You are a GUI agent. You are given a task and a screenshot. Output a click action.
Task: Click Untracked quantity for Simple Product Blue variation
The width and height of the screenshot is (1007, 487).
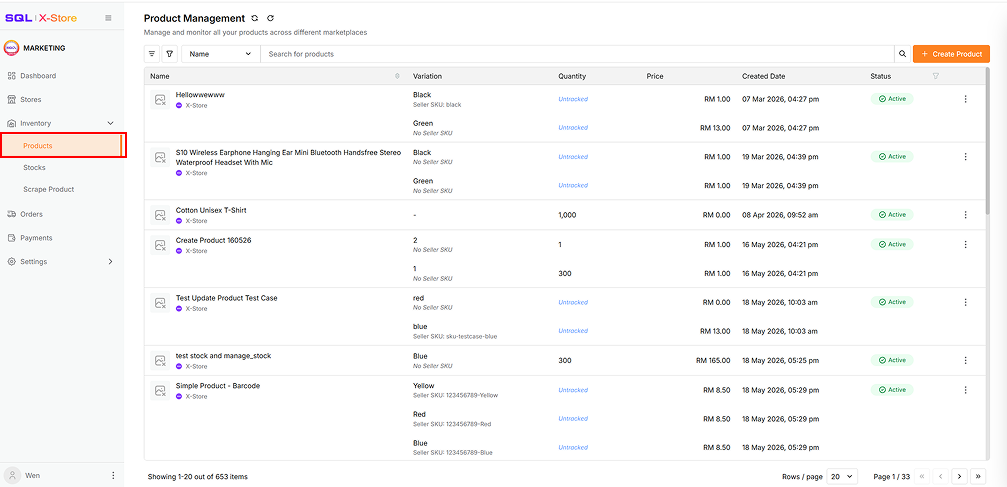pos(573,447)
